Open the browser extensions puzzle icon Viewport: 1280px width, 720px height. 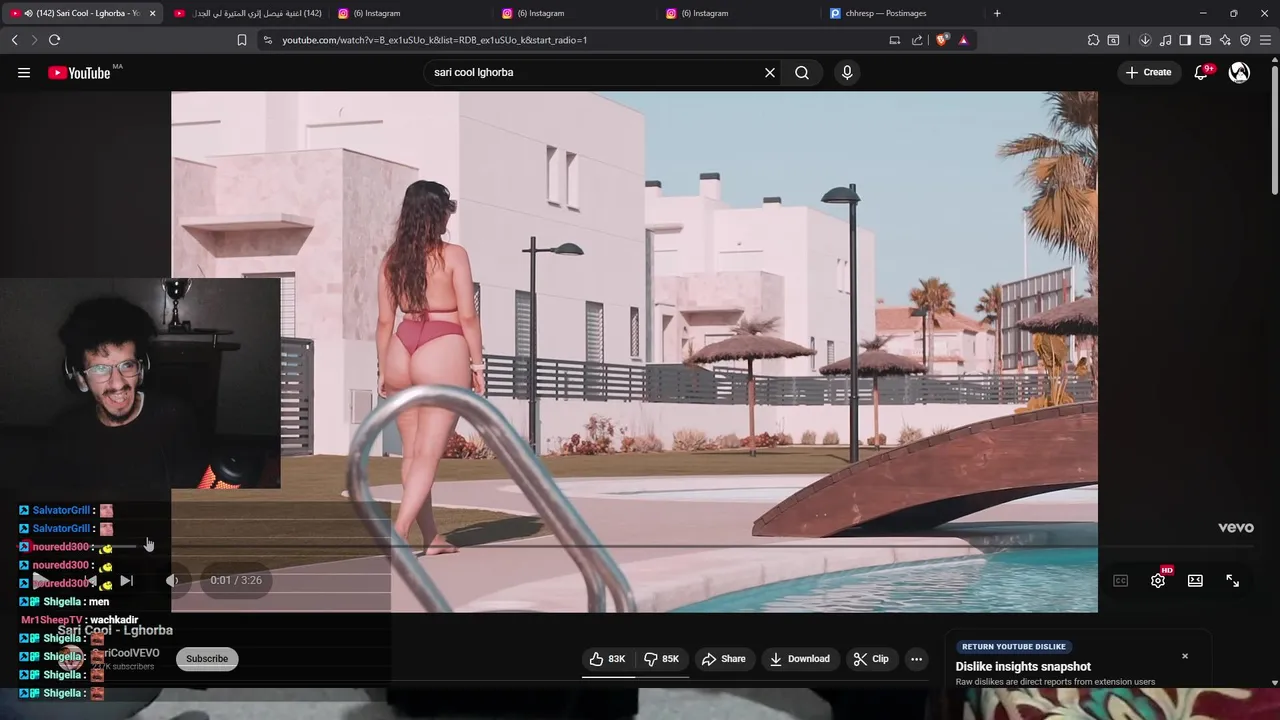(x=1093, y=40)
